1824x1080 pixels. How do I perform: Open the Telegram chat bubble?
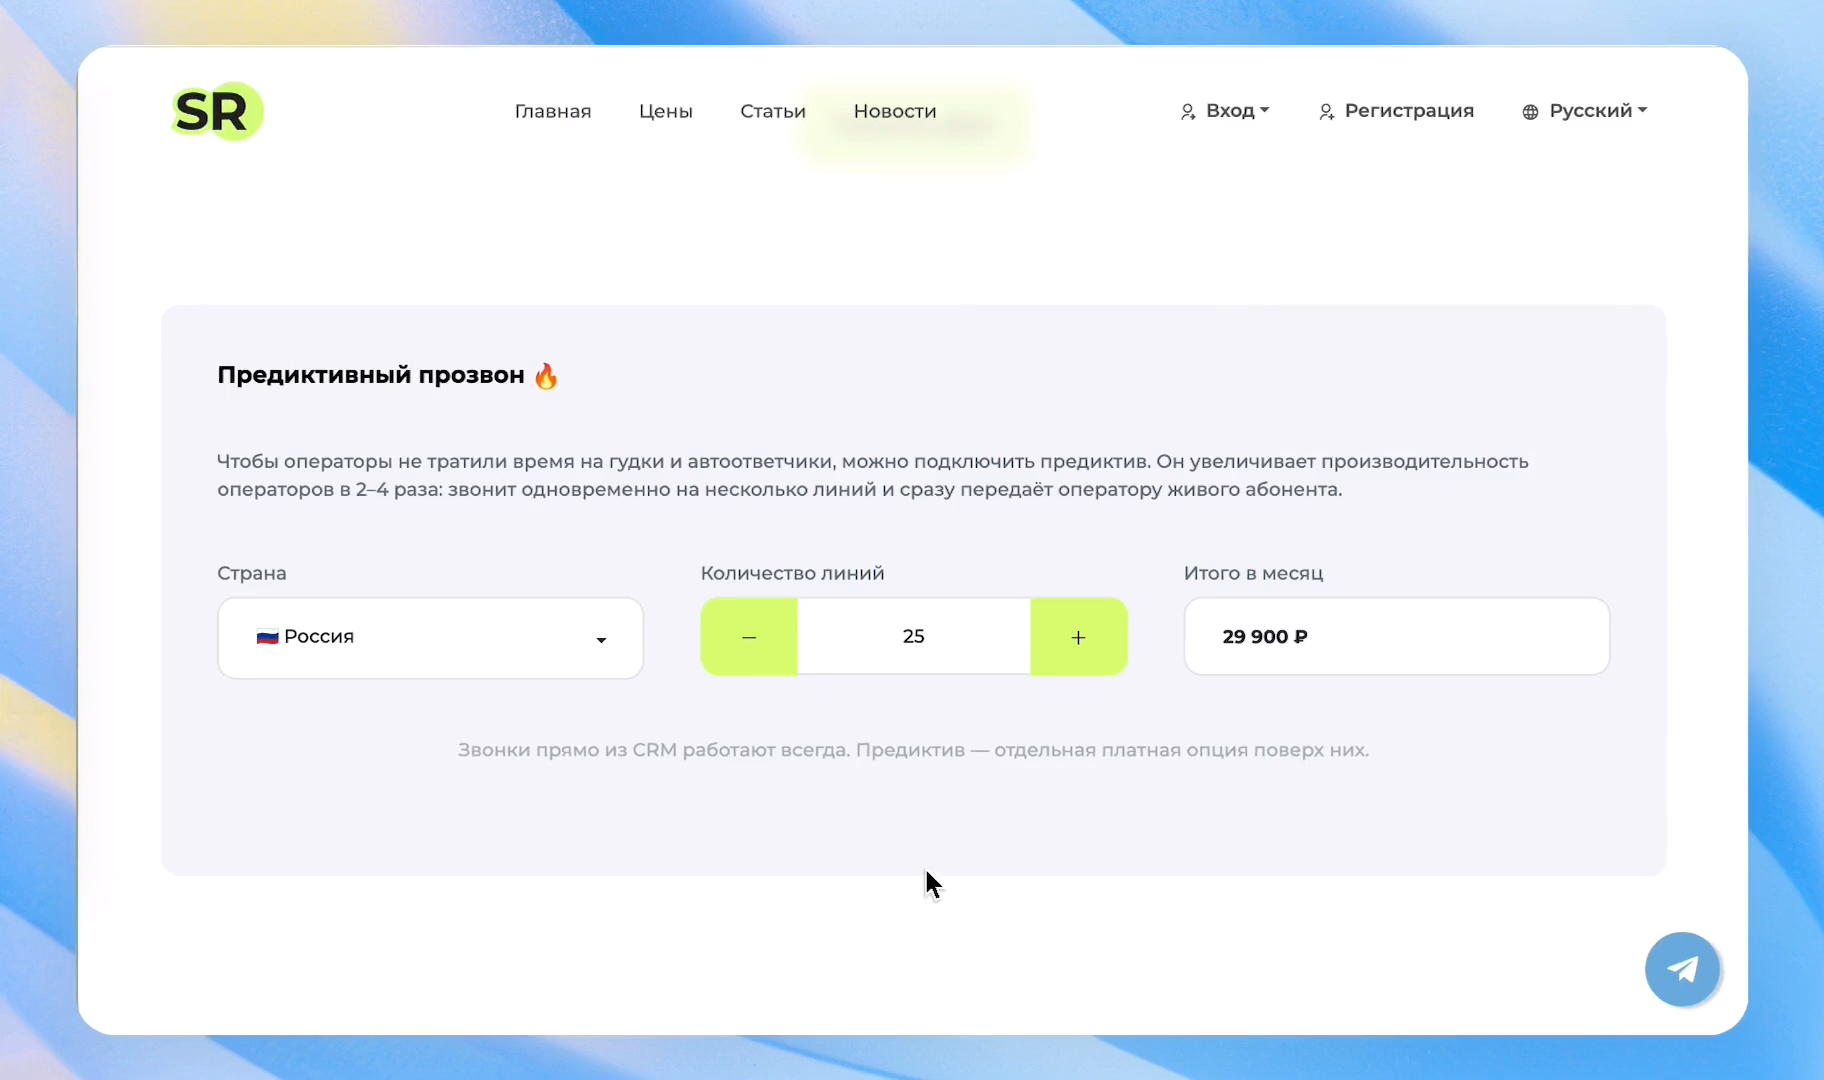pos(1682,969)
